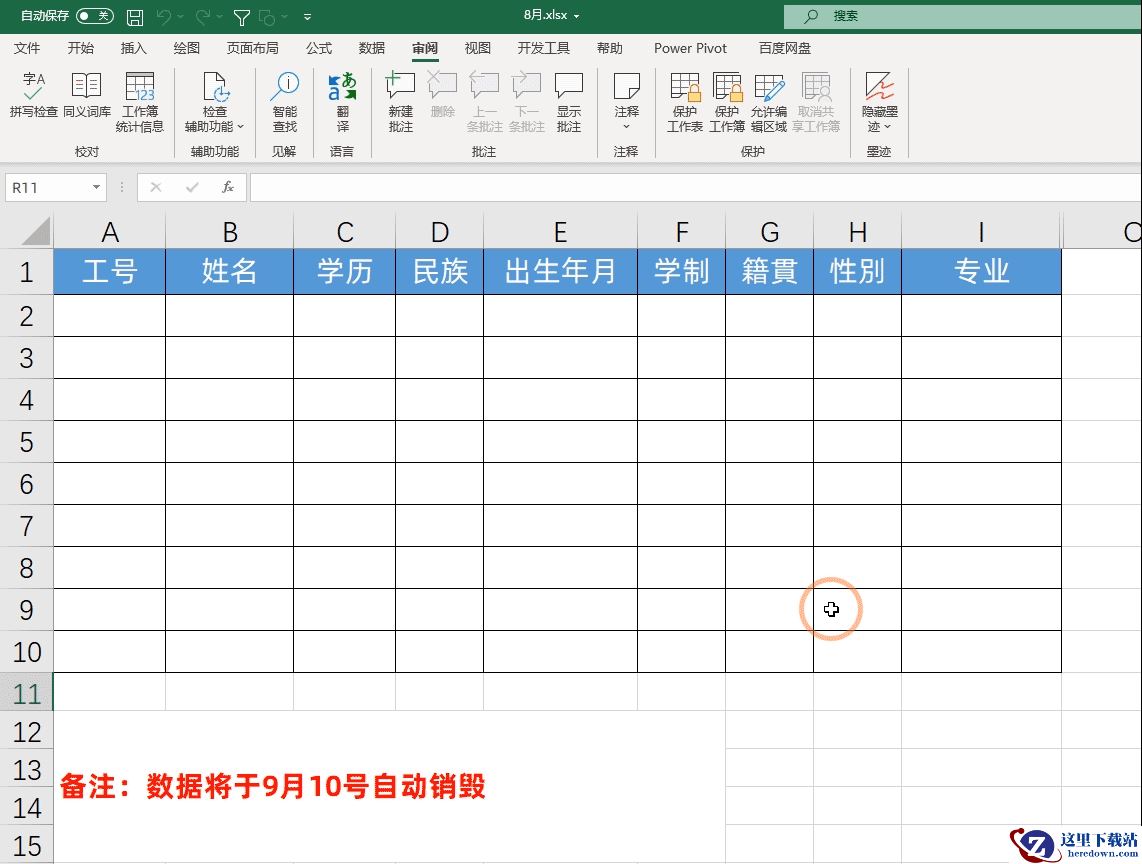The width and height of the screenshot is (1142, 864).
Task: Click the red 备注 note text
Action: click(x=272, y=787)
